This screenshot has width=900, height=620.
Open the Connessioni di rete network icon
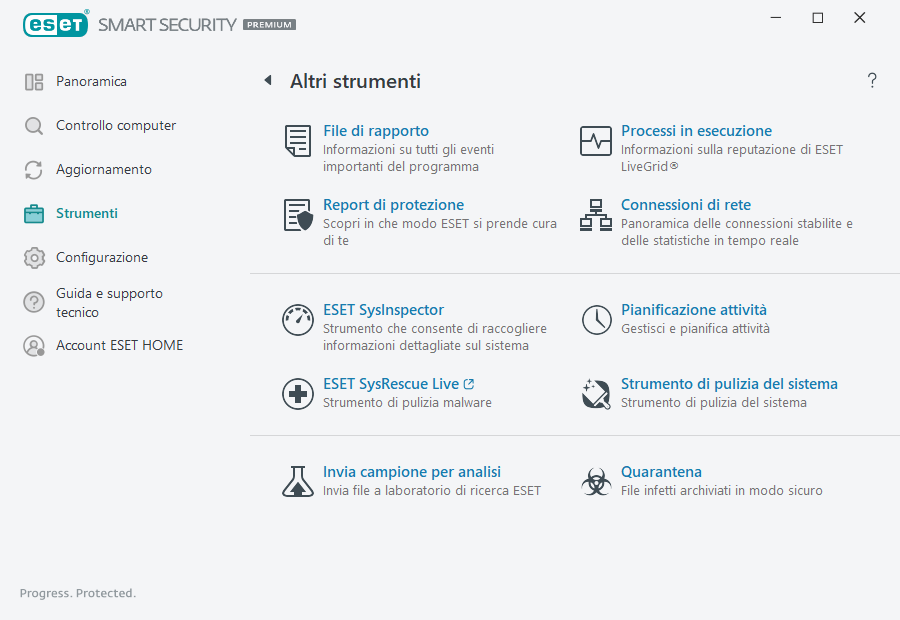tap(596, 215)
